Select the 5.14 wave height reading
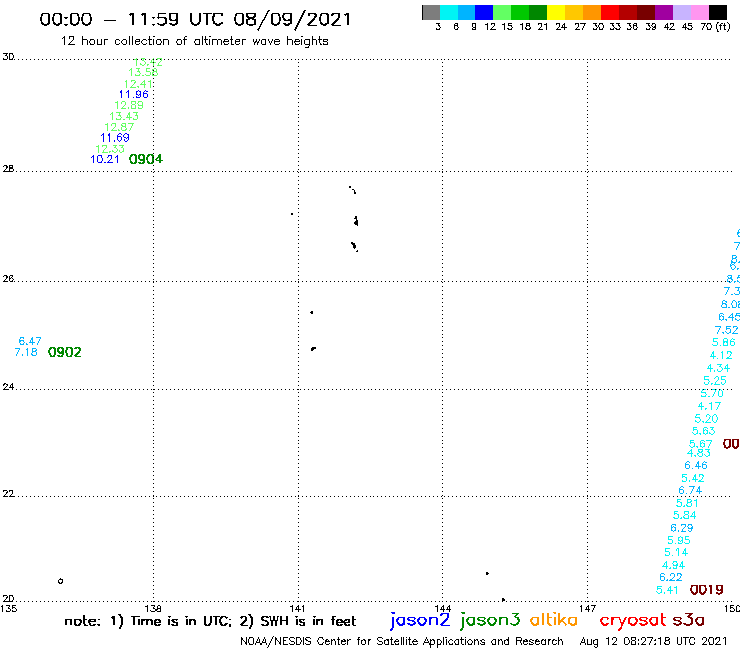The image size is (740, 650). pyautogui.click(x=676, y=552)
